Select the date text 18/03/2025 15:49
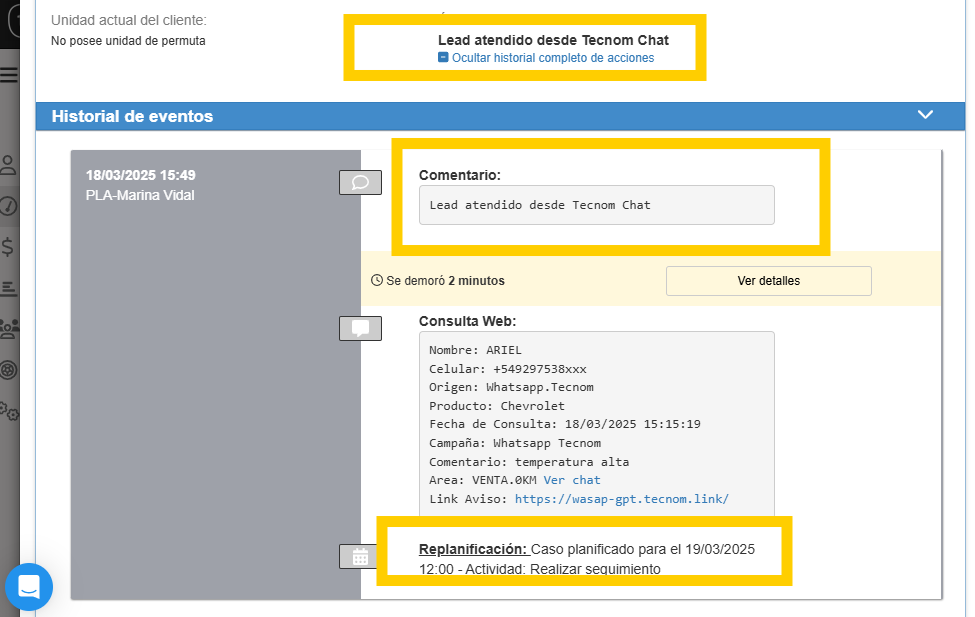Screen dimensions: 975x617 point(141,175)
